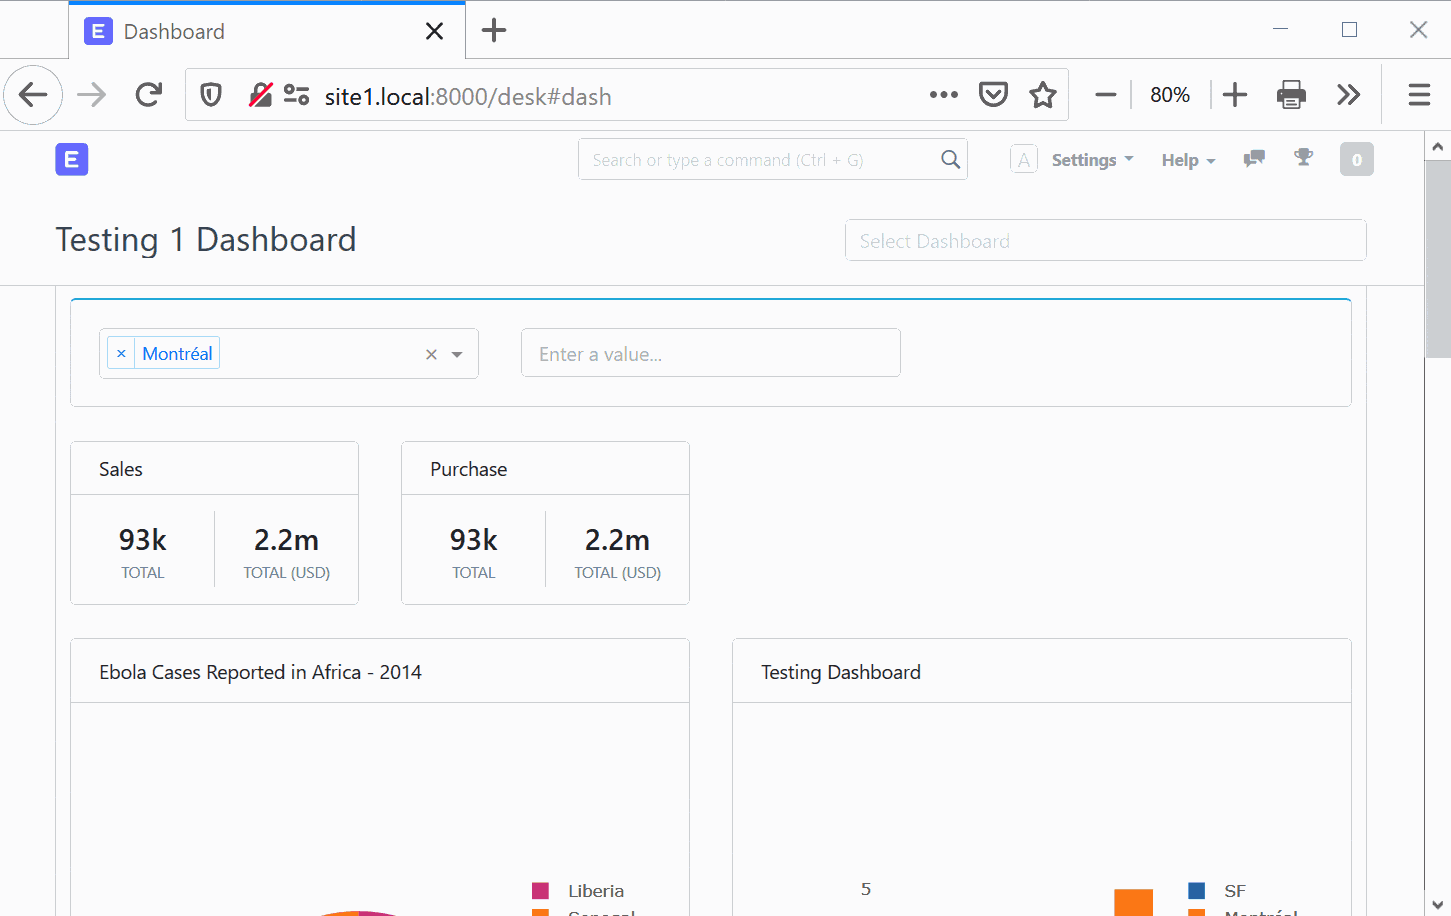Image resolution: width=1451 pixels, height=916 pixels.
Task: Open the ERPNext home logo
Action: 71,159
